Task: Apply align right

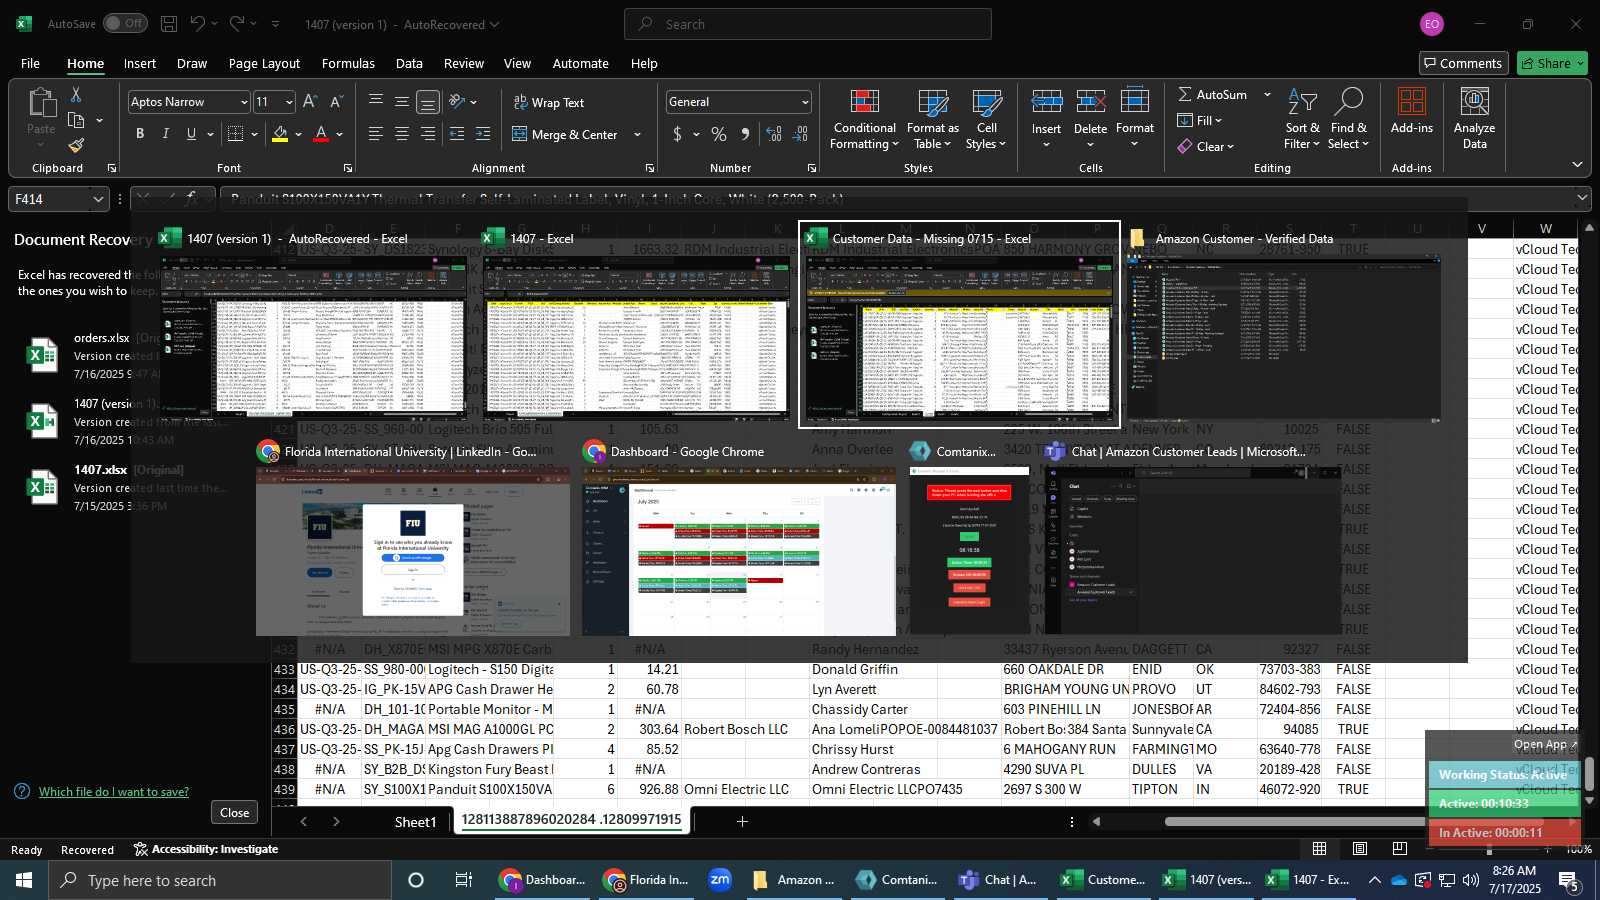Action: [428, 134]
